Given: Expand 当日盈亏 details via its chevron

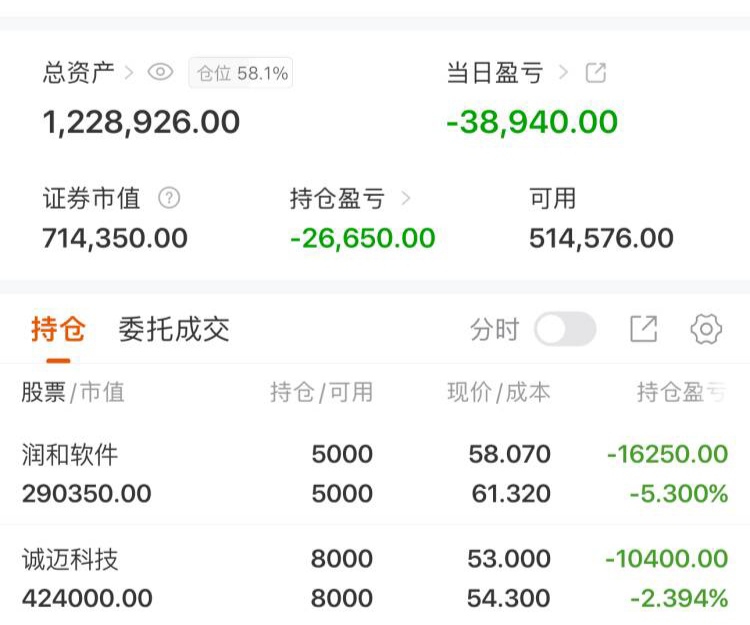Looking at the screenshot, I should (x=564, y=72).
